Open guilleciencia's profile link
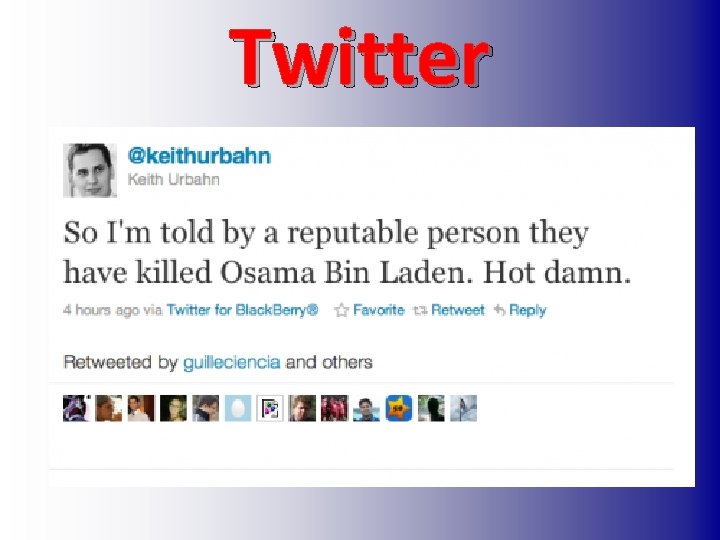Screen dimensions: 720x540 pos(231,362)
